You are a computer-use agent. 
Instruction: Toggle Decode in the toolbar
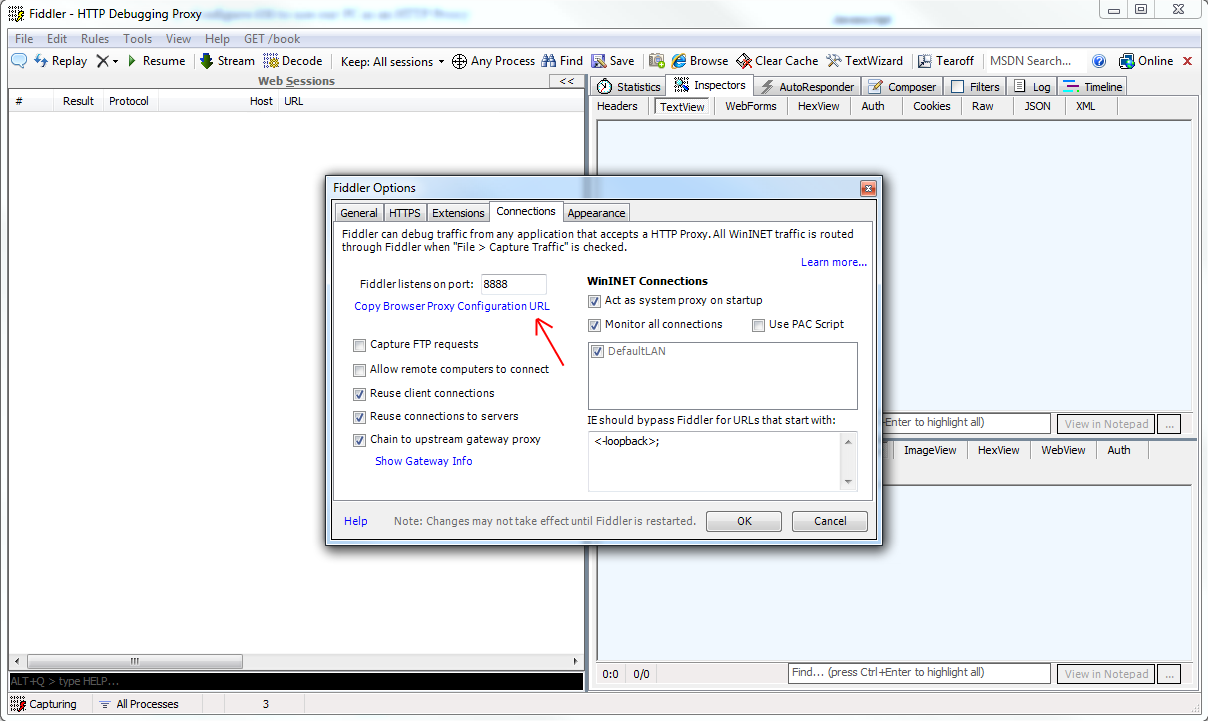293,61
